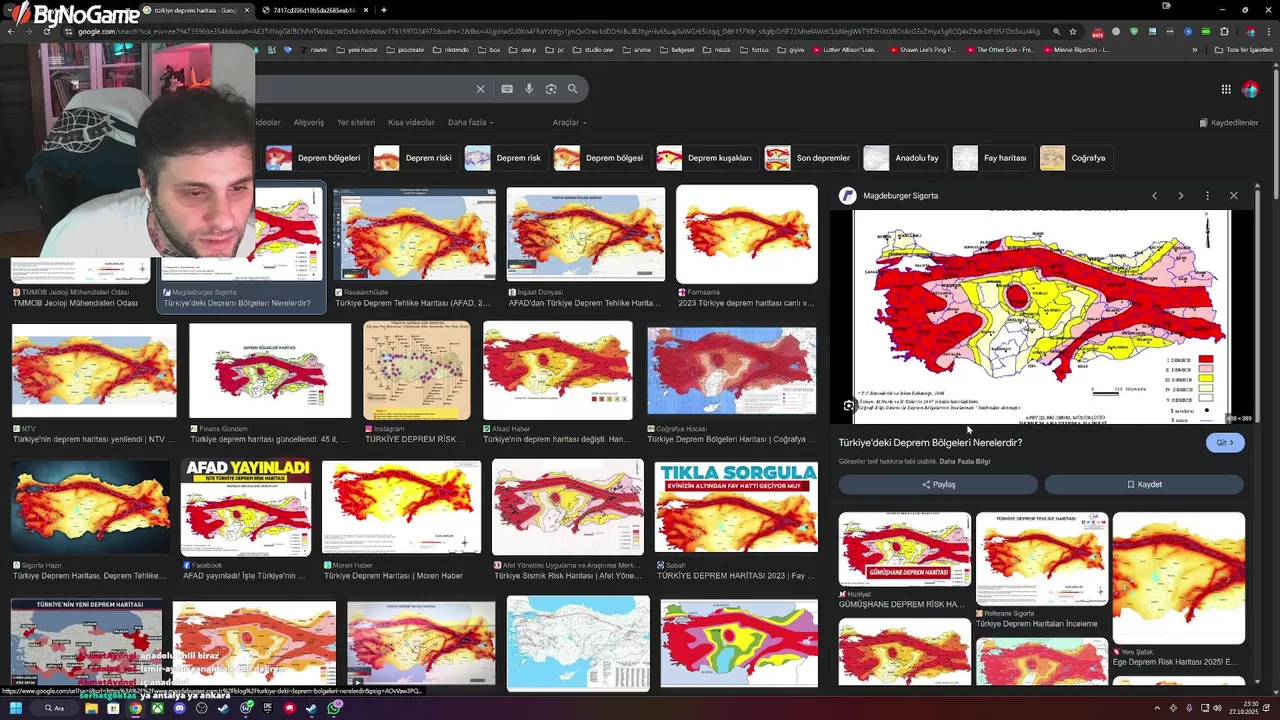Select the Coğrafya filter chip
Image resolution: width=1280 pixels, height=720 pixels.
(1075, 158)
